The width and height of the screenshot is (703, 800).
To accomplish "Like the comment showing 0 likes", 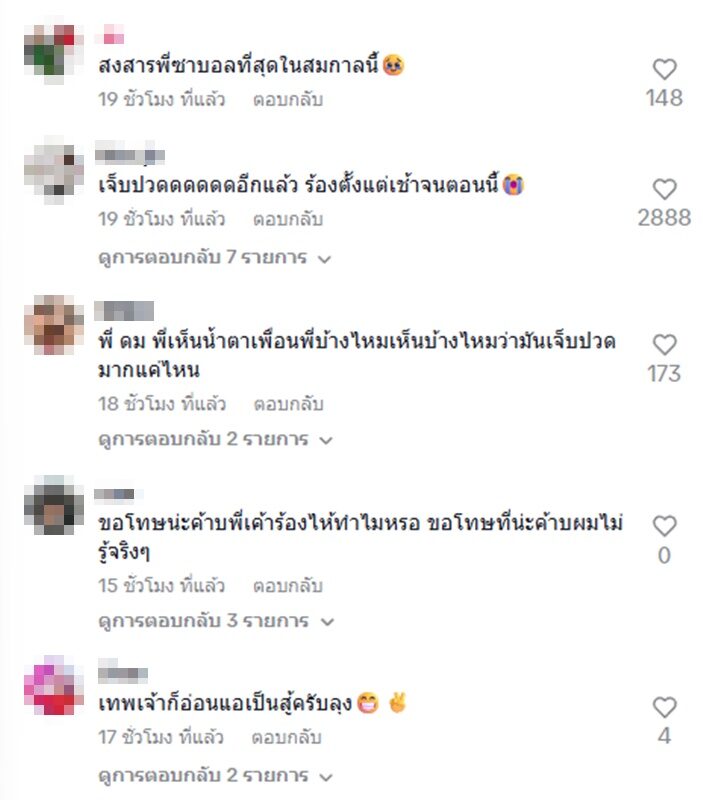I will point(664,526).
